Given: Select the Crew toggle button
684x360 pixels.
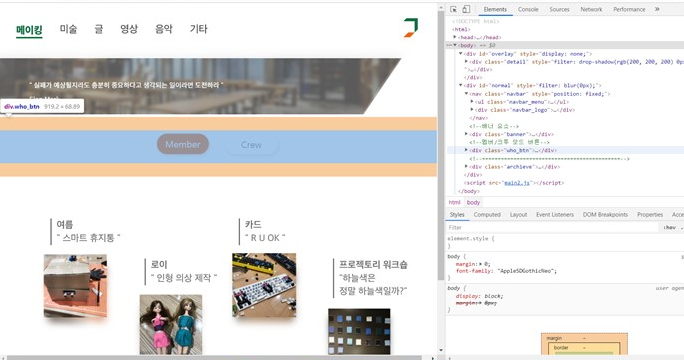Looking at the screenshot, I should pyautogui.click(x=251, y=145).
